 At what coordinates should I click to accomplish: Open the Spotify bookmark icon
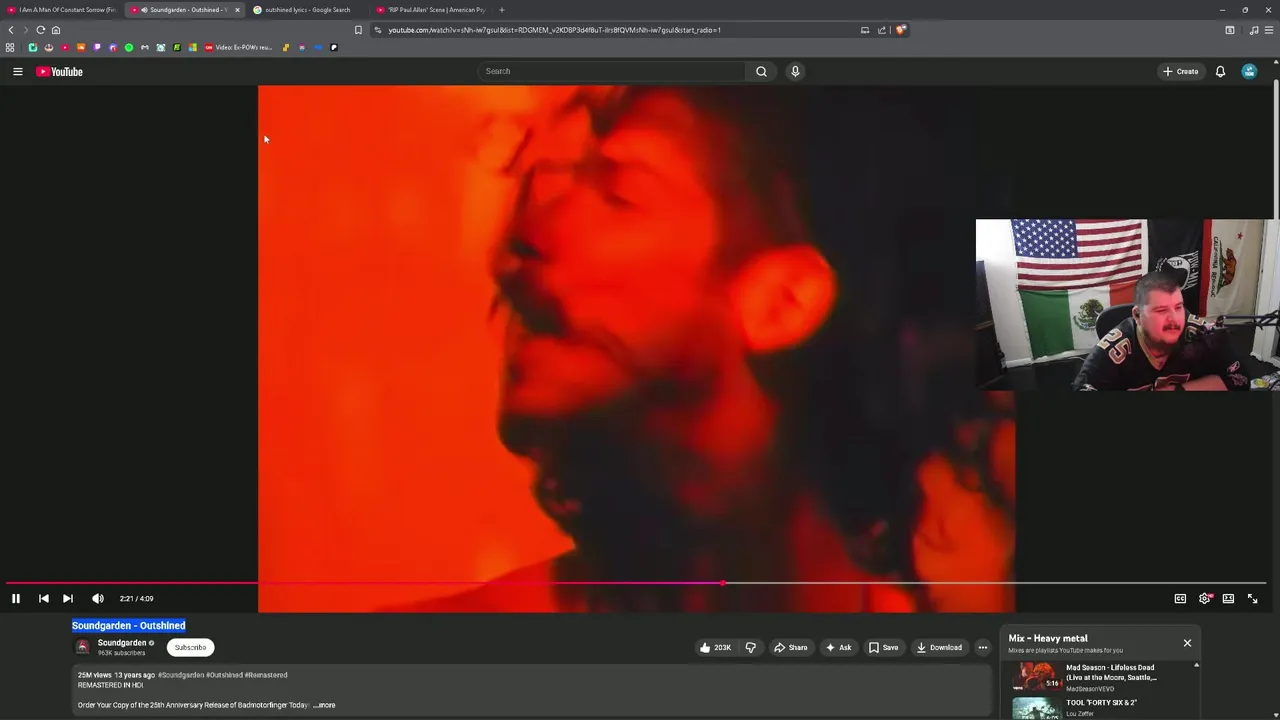tap(129, 47)
